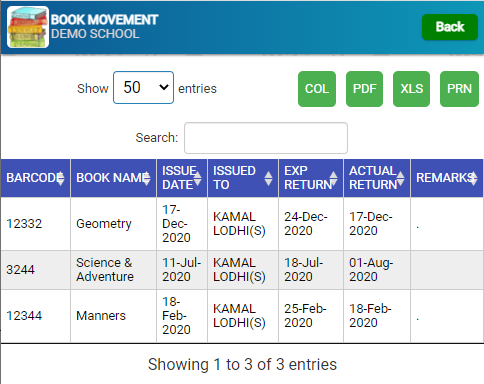Screen dimensions: 484x384
Task: Focus the Search input field
Action: (x=266, y=138)
